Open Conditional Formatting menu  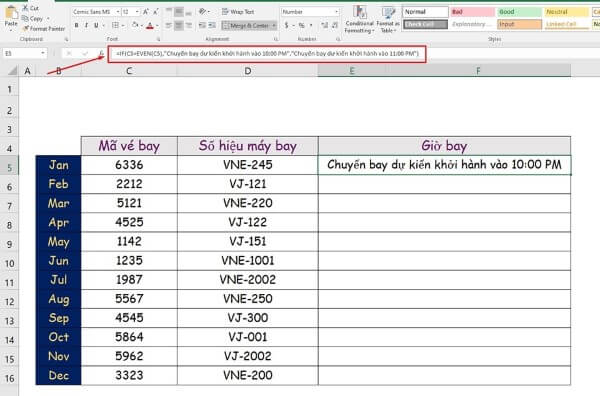pyautogui.click(x=359, y=19)
